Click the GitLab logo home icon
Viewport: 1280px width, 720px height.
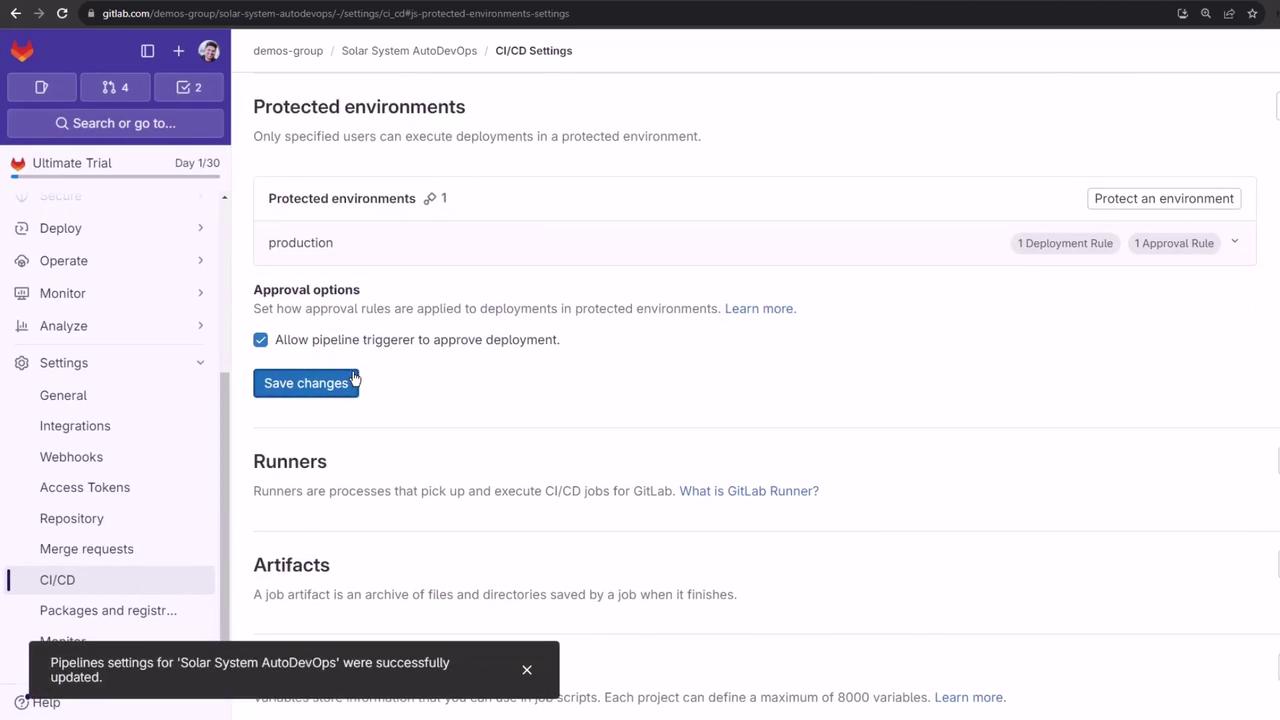coord(22,50)
